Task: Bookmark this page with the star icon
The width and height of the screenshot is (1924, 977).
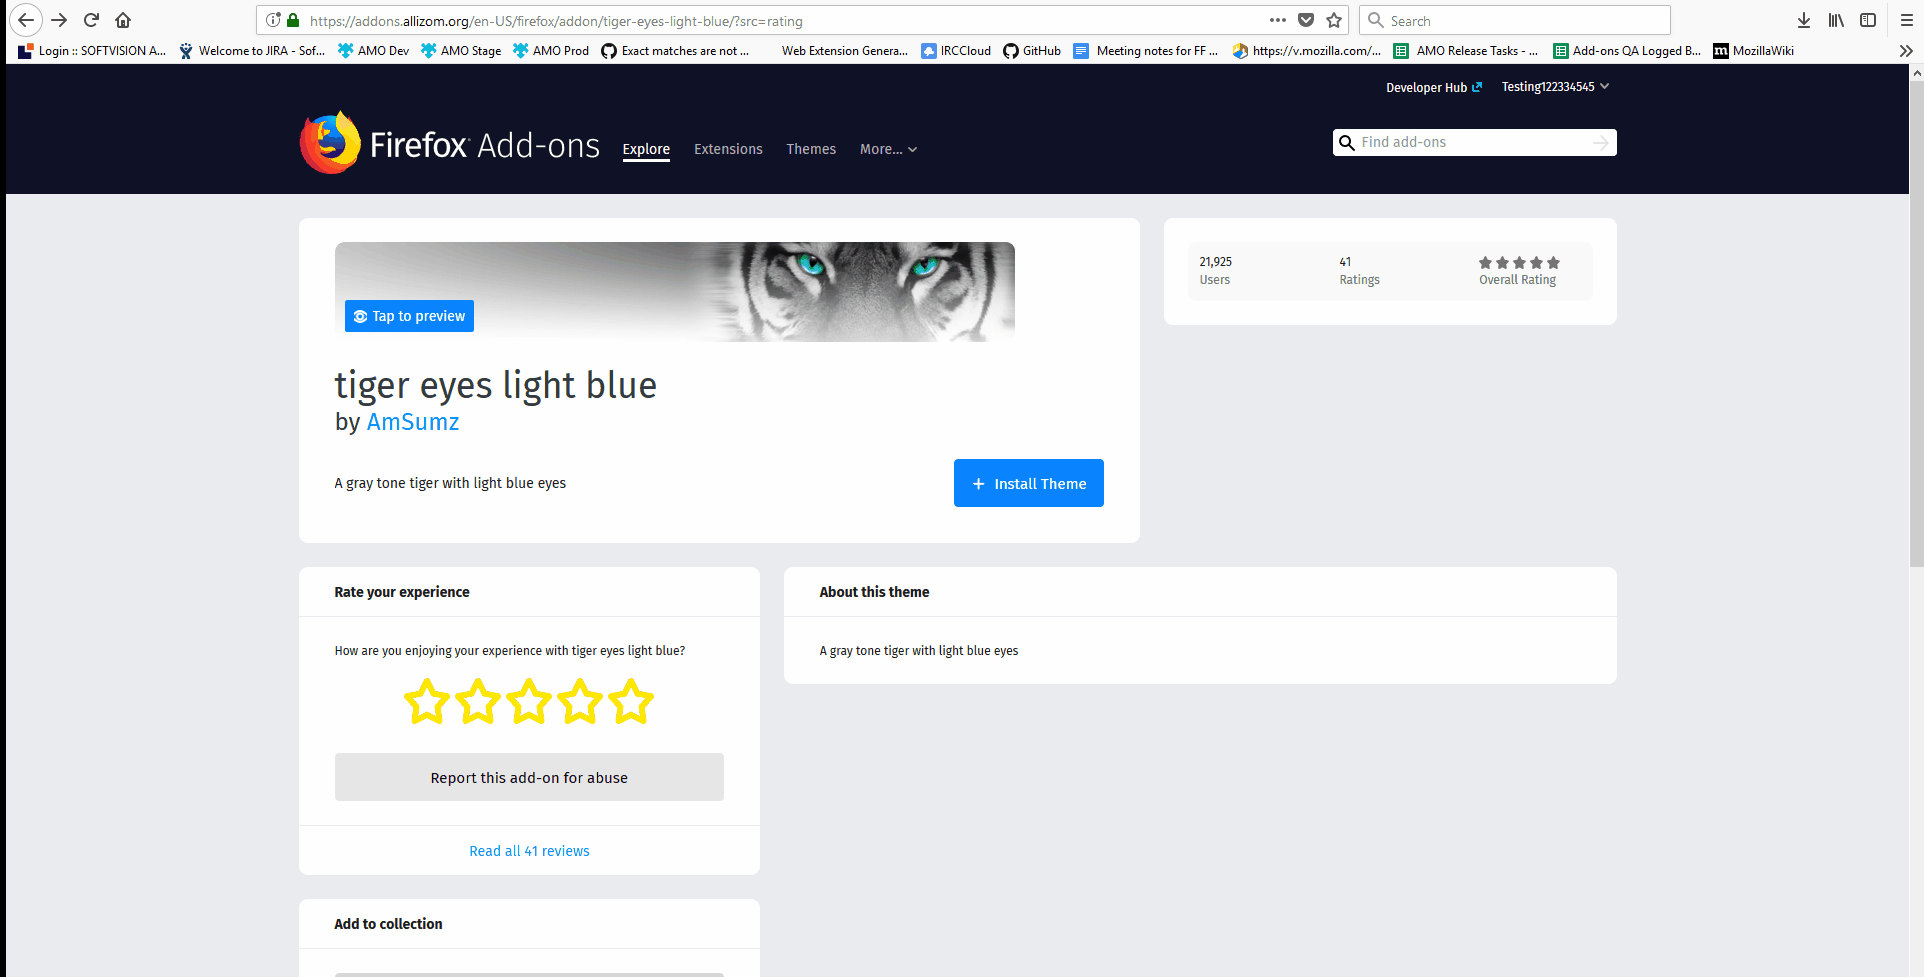Action: click(1334, 20)
